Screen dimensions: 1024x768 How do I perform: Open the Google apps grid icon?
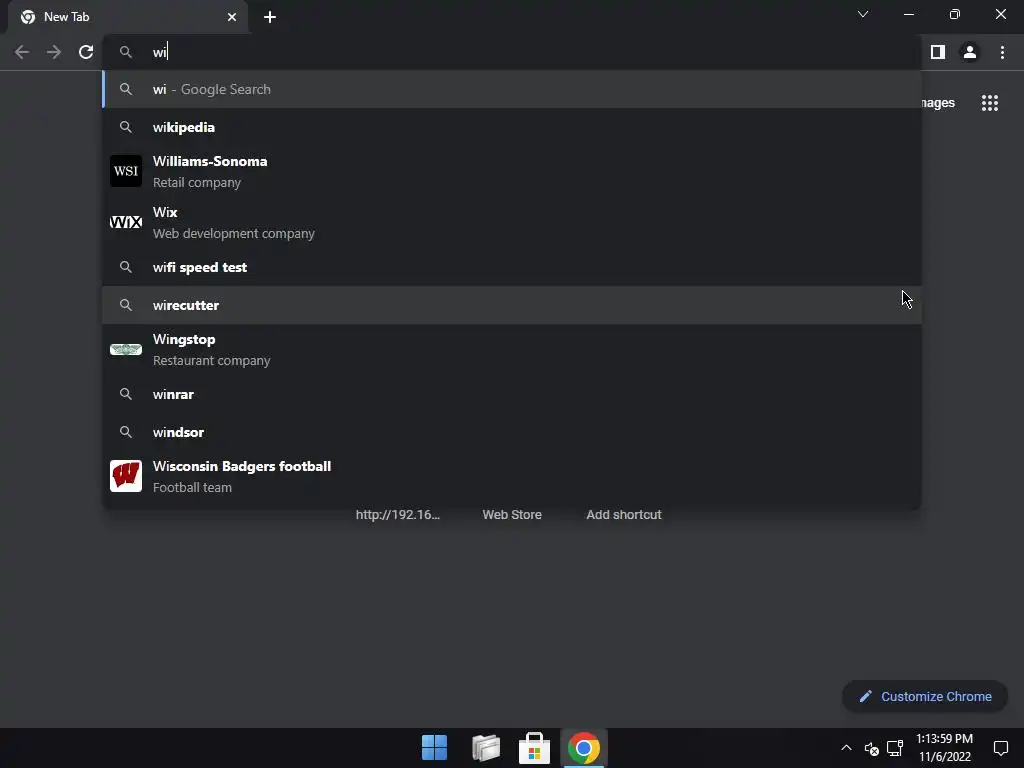[x=990, y=103]
